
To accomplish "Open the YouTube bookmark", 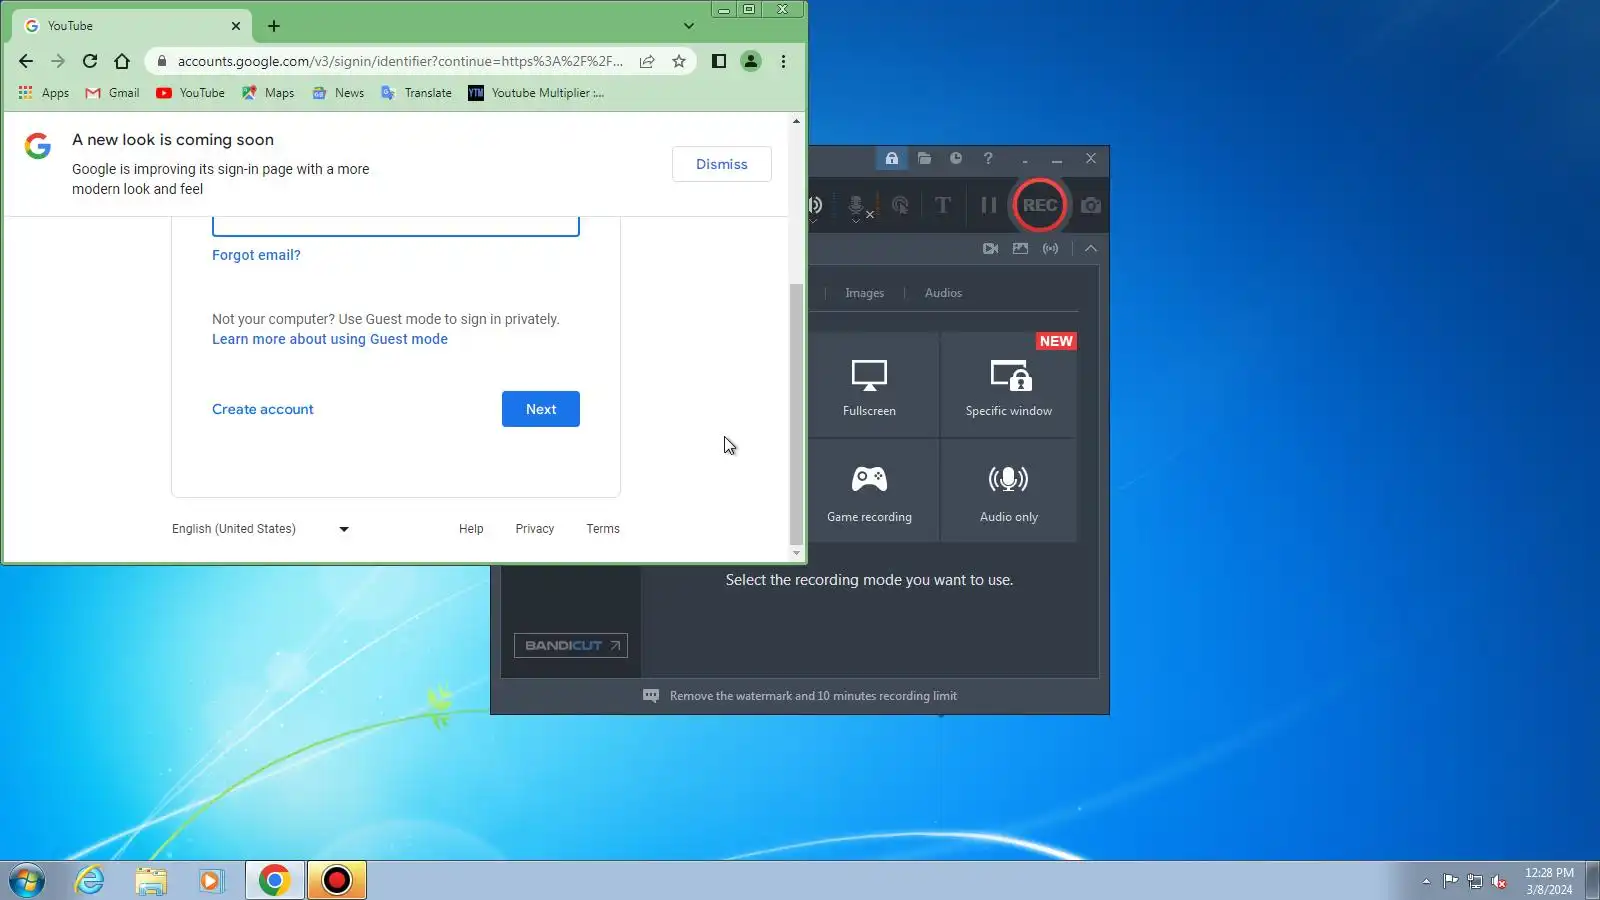I will pyautogui.click(x=190, y=93).
